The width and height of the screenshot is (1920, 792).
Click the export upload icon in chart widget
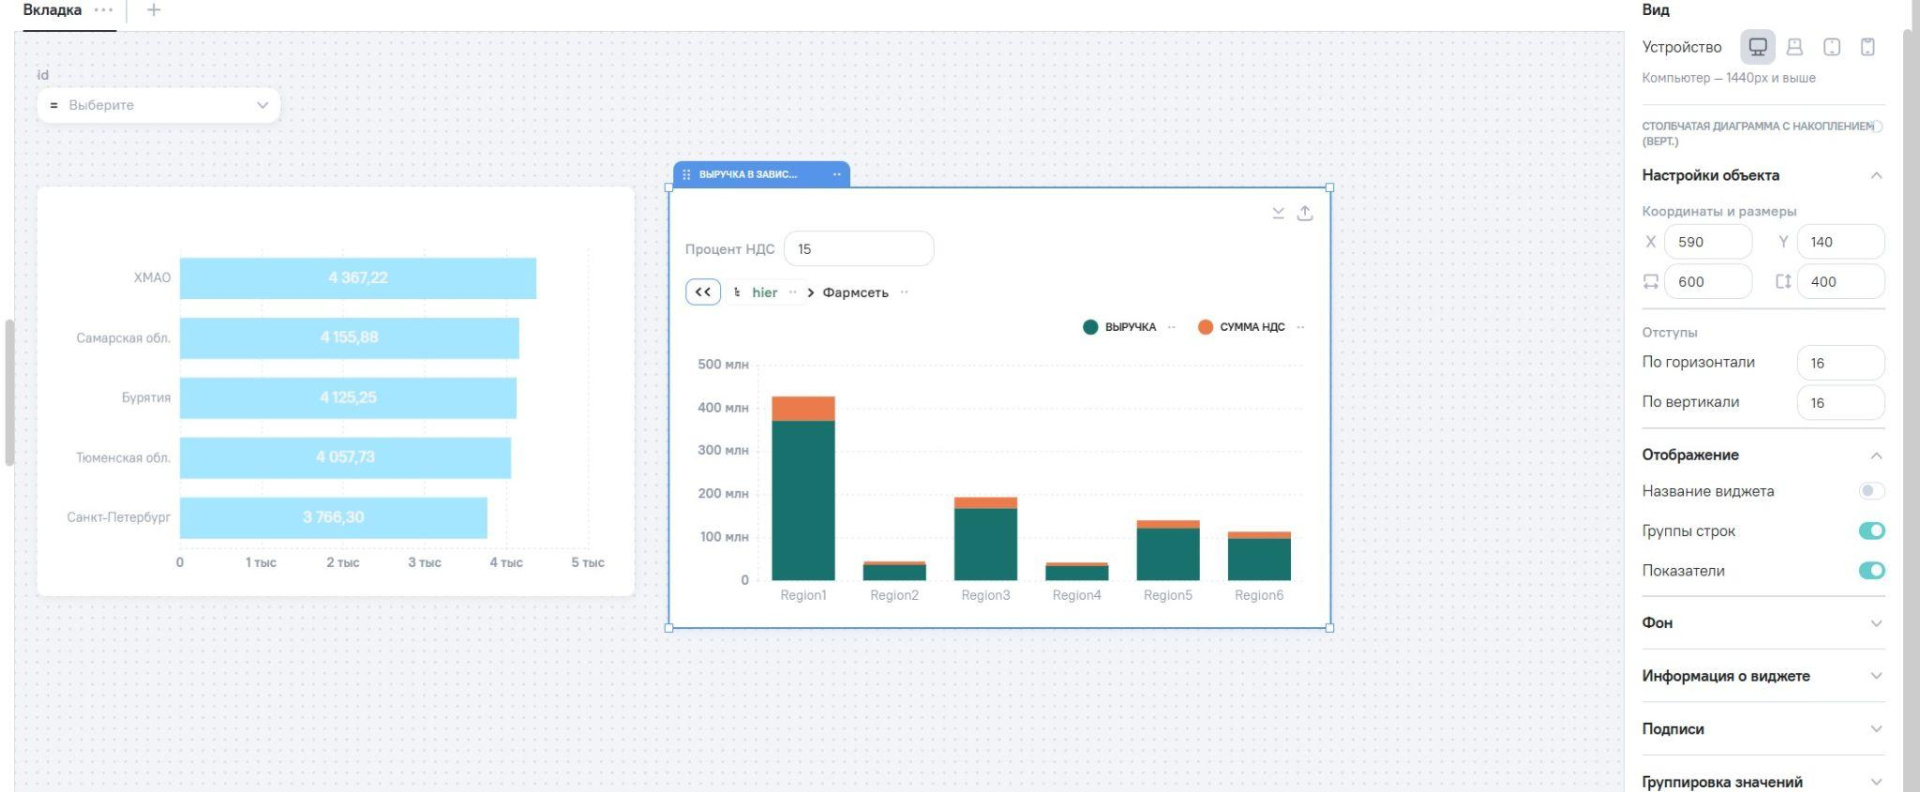click(1305, 213)
